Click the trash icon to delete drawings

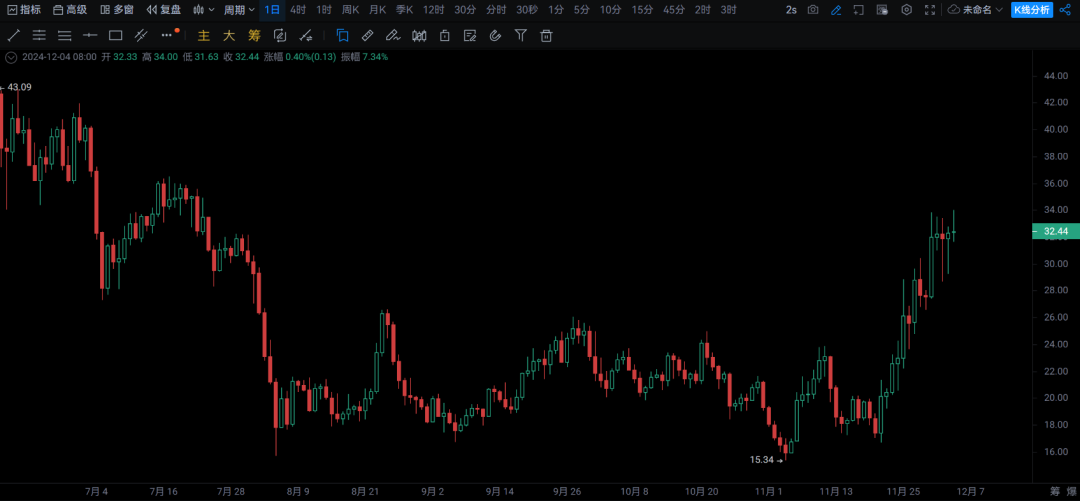tap(546, 35)
